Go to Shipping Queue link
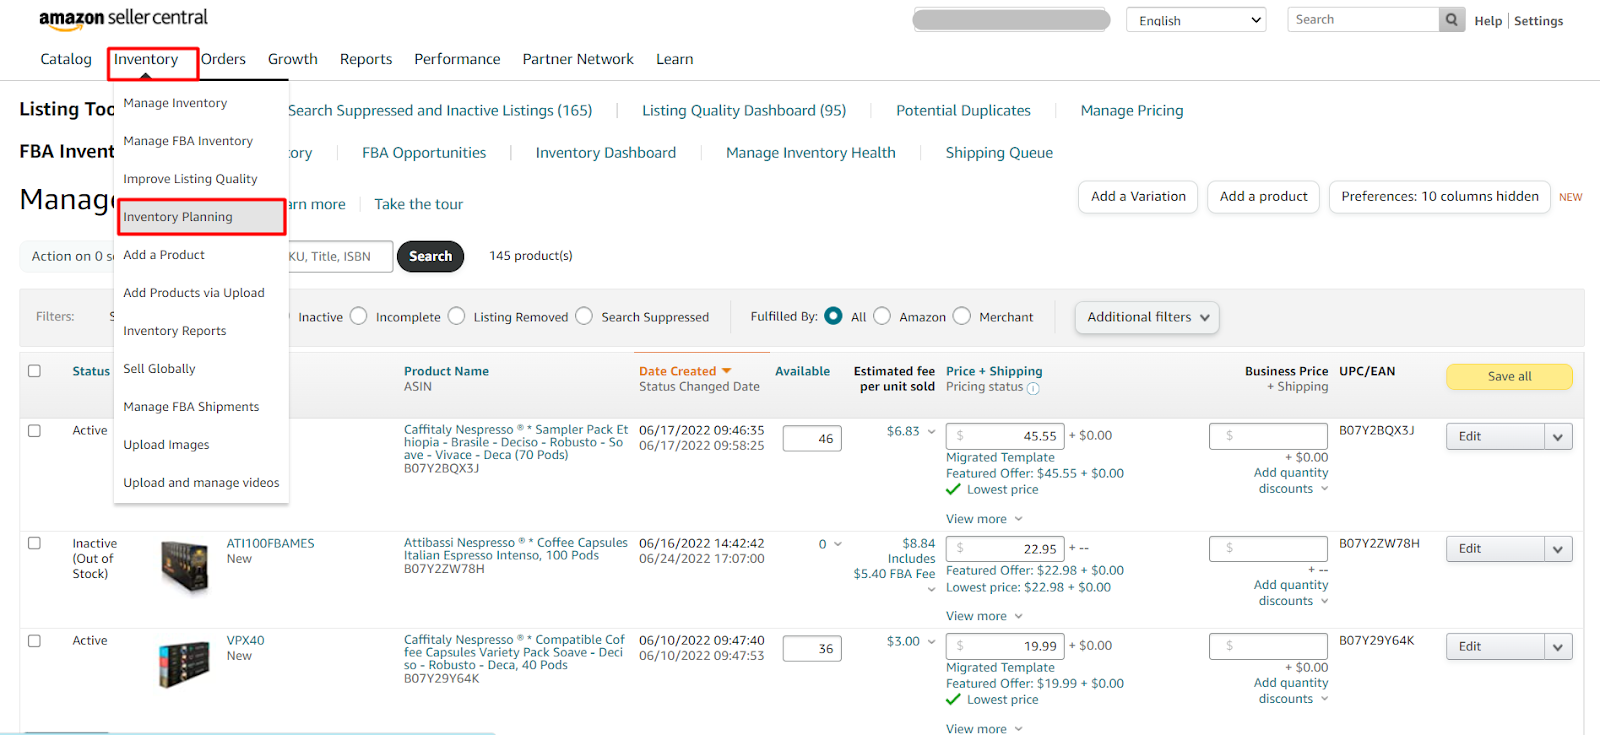 tap(999, 153)
